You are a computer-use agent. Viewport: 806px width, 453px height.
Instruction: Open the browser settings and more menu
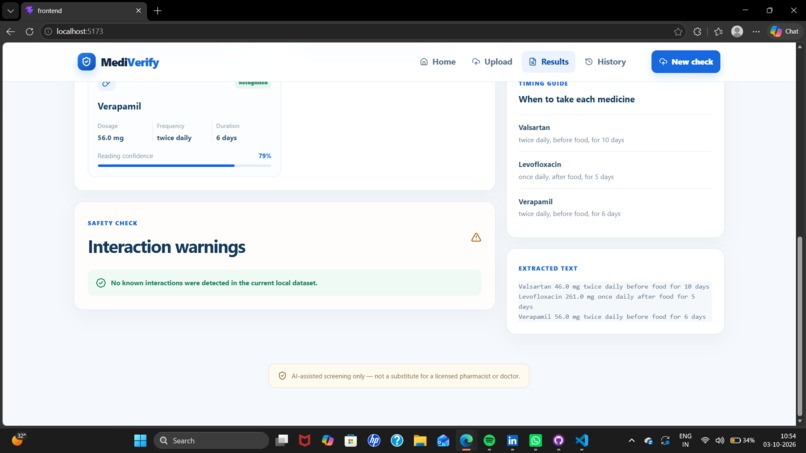[756, 31]
